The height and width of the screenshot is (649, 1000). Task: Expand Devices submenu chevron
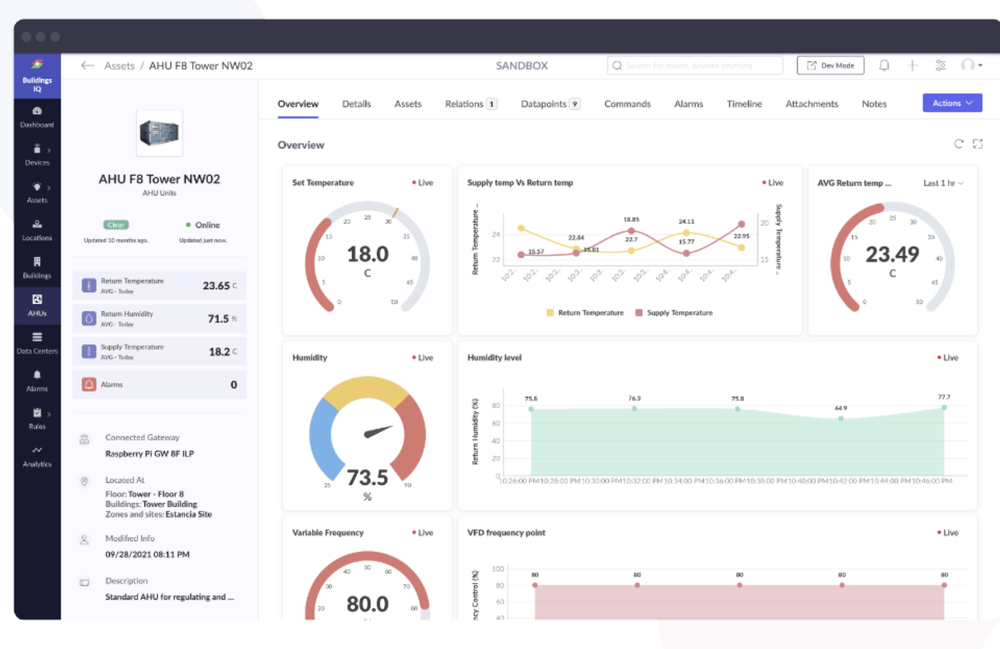tap(49, 150)
